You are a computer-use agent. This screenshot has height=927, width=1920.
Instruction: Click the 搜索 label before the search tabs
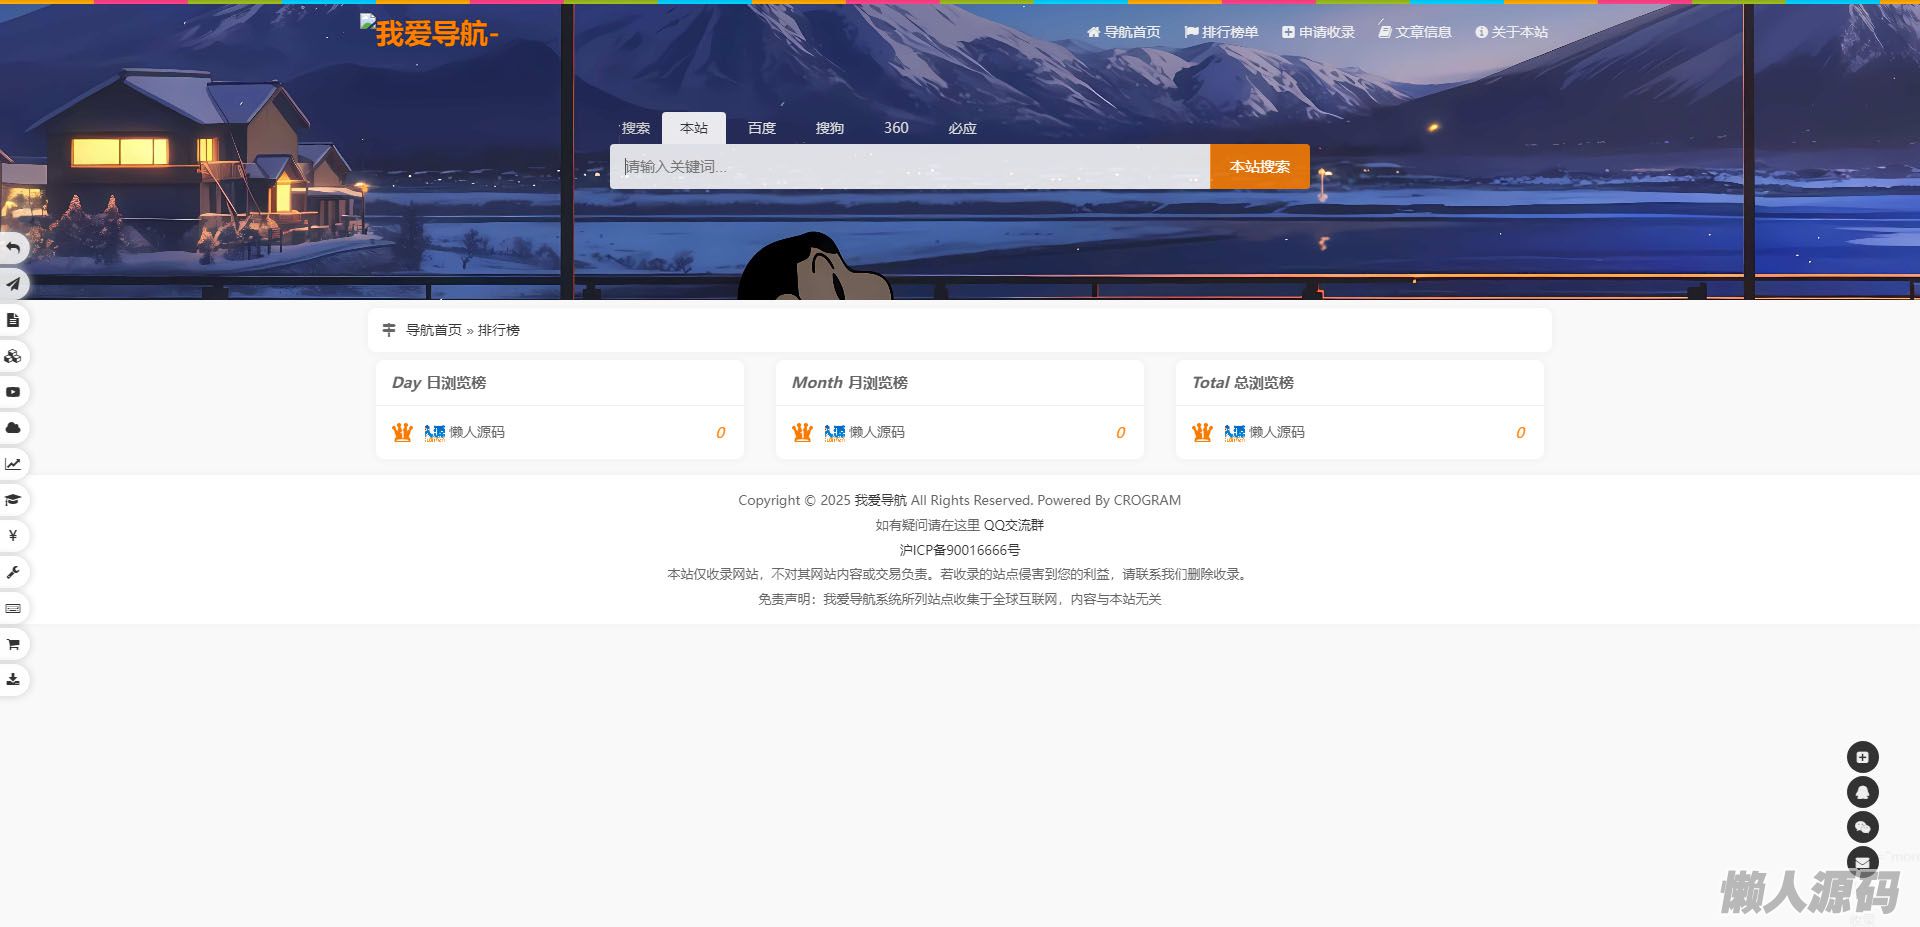636,128
